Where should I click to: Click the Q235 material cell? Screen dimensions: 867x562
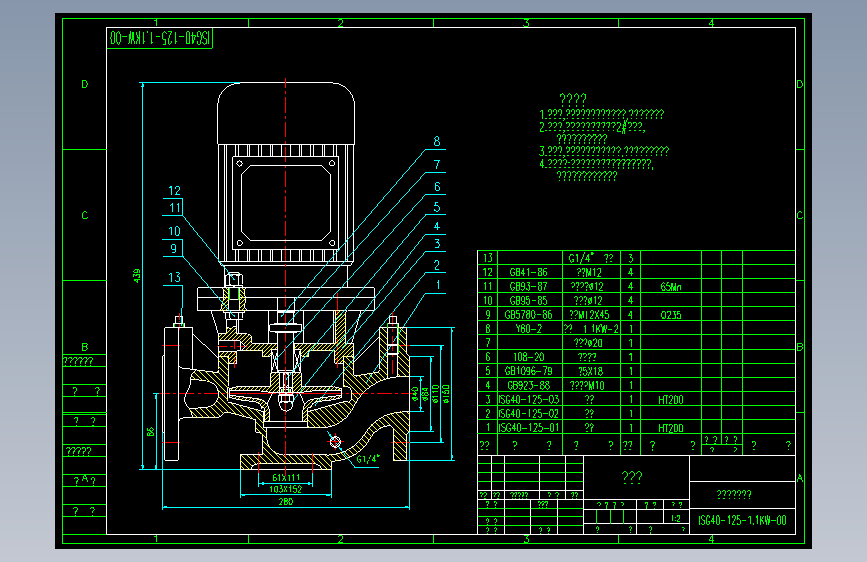[x=671, y=315]
